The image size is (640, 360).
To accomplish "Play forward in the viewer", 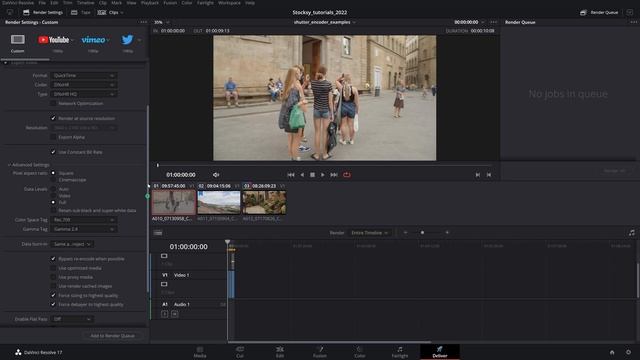I will coord(322,175).
